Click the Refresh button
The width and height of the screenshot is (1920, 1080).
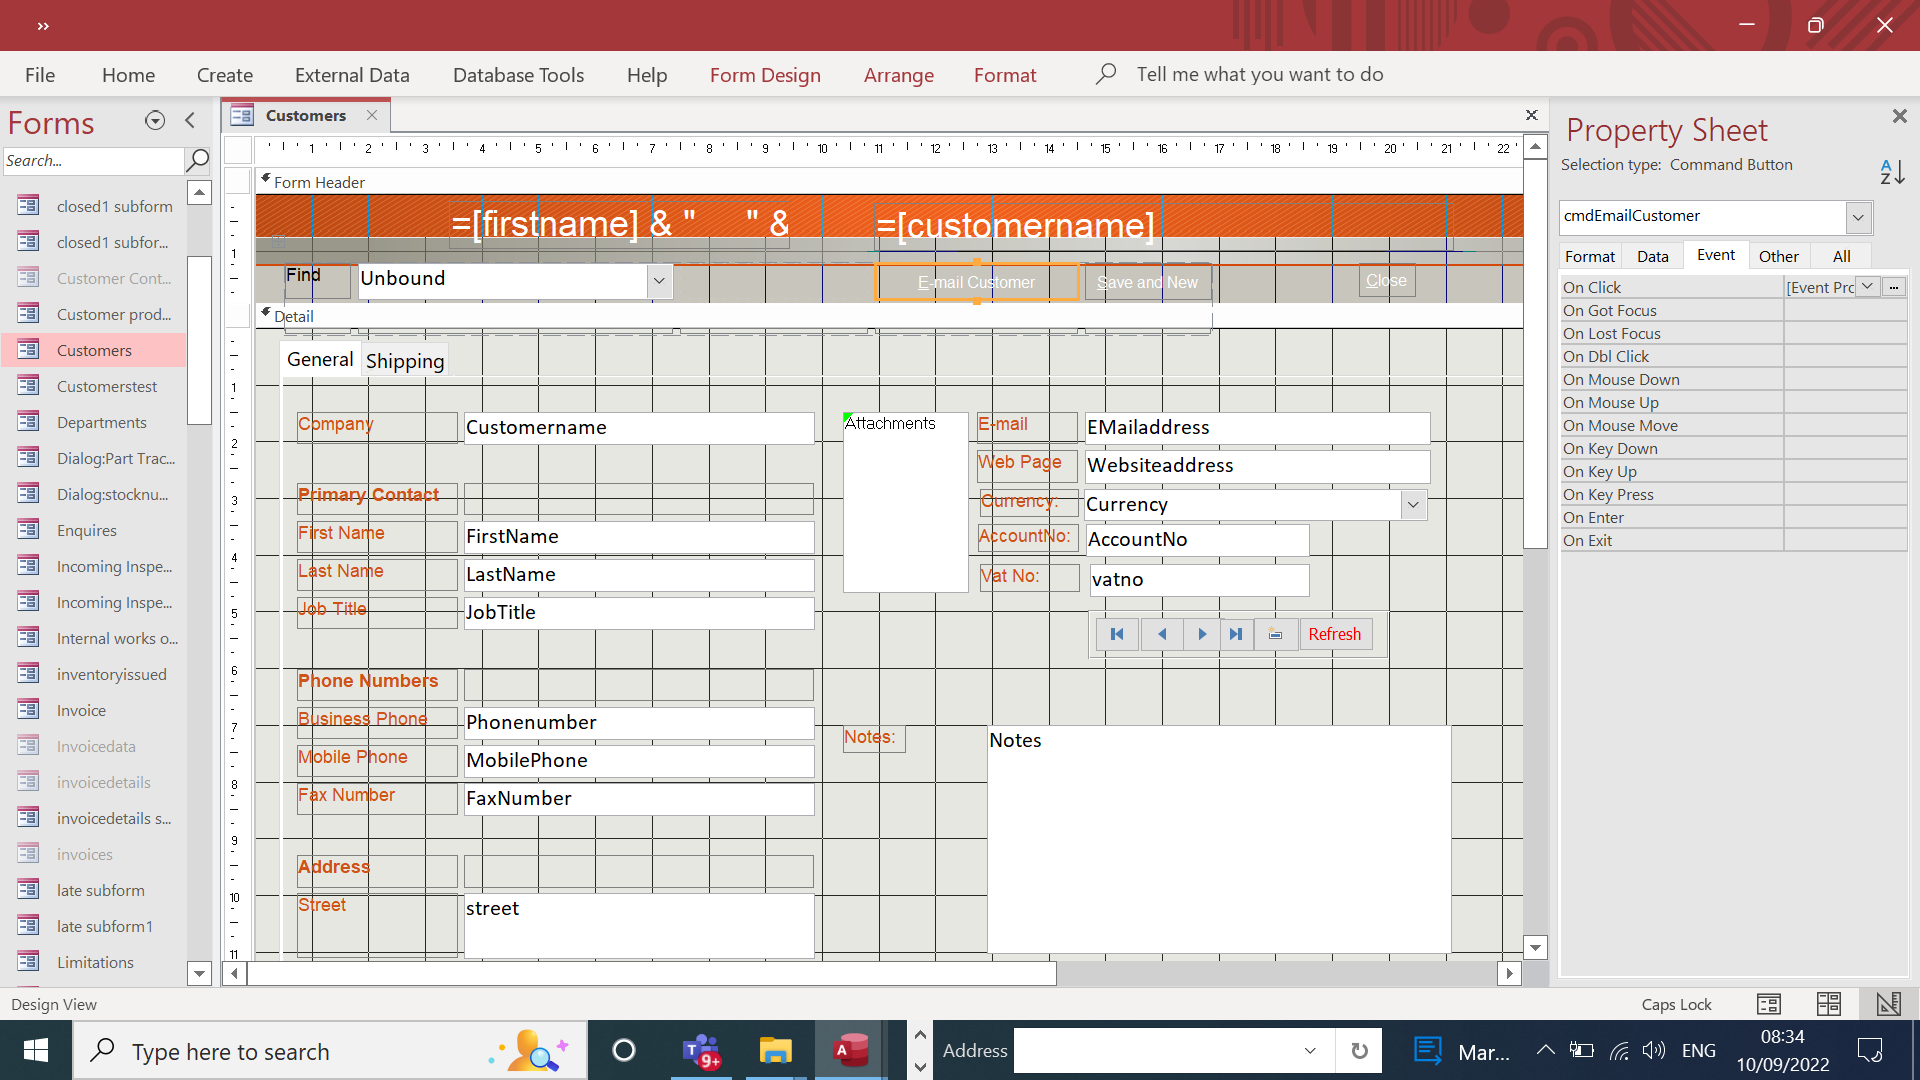pos(1335,634)
